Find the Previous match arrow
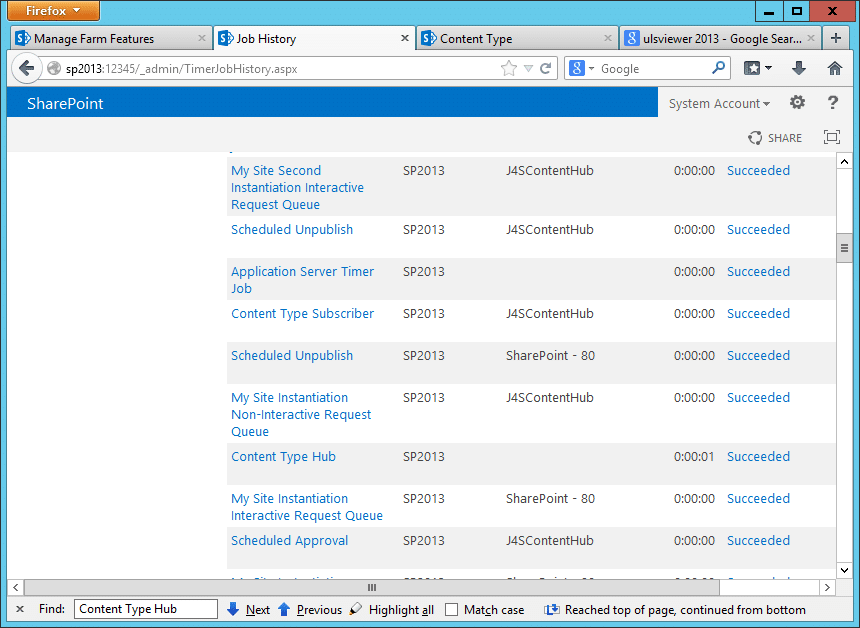The width and height of the screenshot is (860, 628). click(x=310, y=609)
